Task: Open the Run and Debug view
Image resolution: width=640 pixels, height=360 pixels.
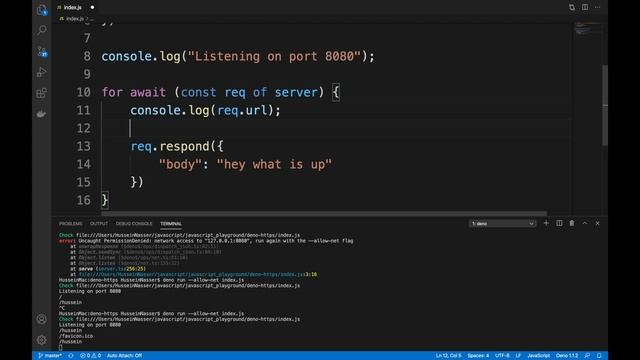Action: click(x=42, y=72)
